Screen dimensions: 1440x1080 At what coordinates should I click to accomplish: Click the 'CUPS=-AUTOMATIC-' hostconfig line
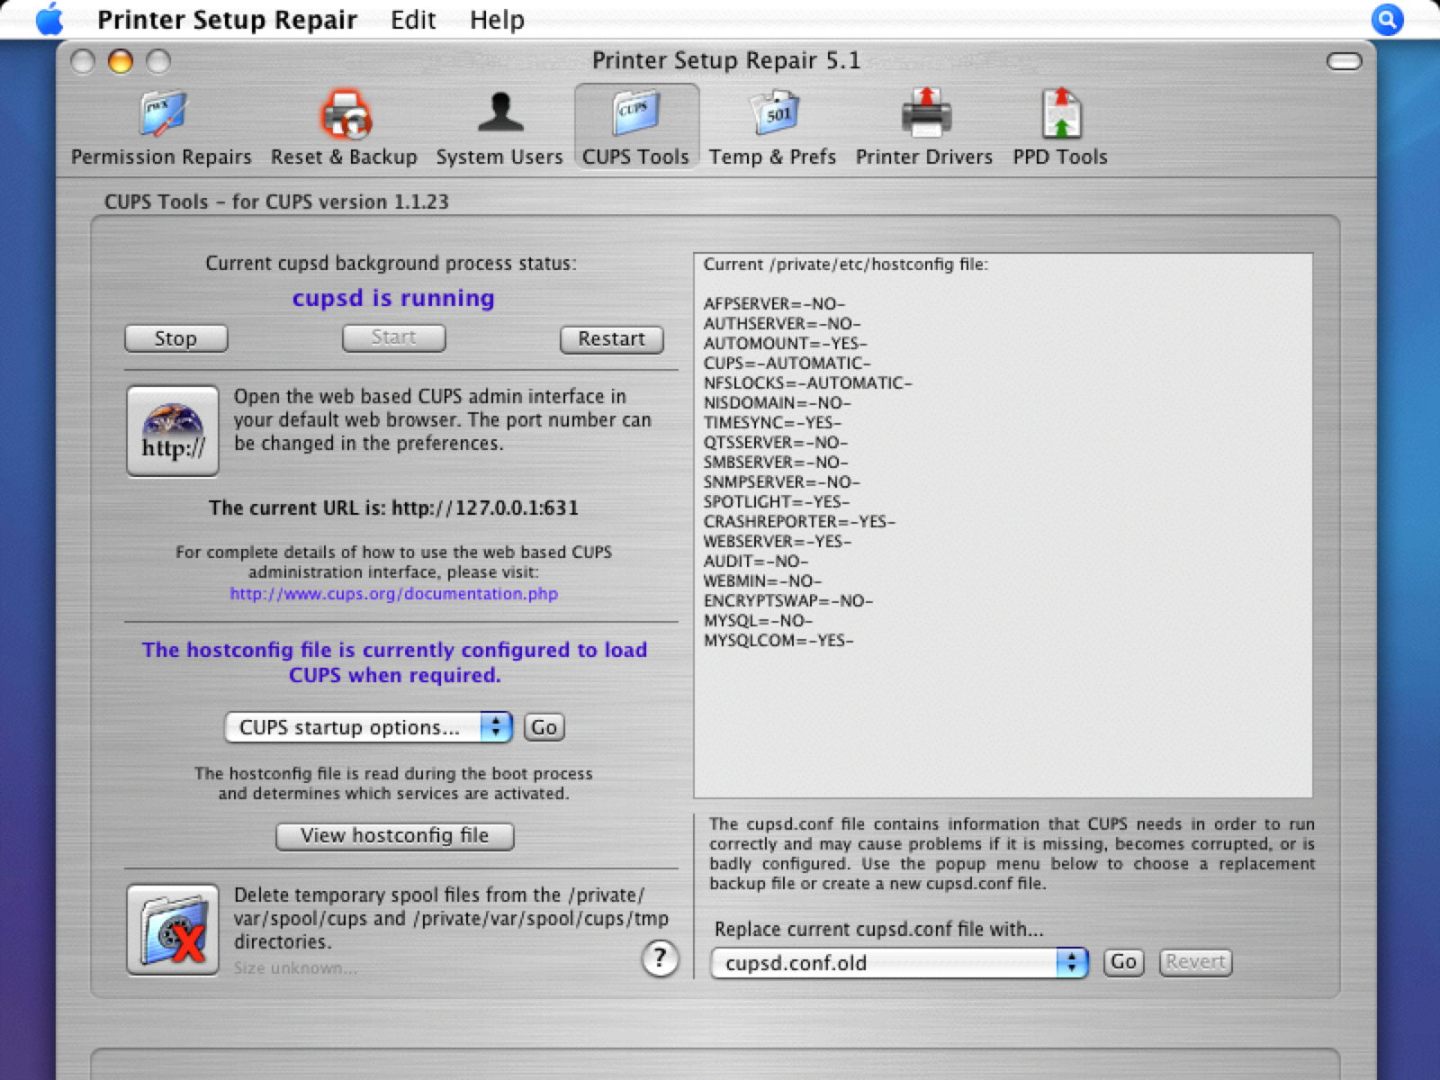click(x=787, y=363)
